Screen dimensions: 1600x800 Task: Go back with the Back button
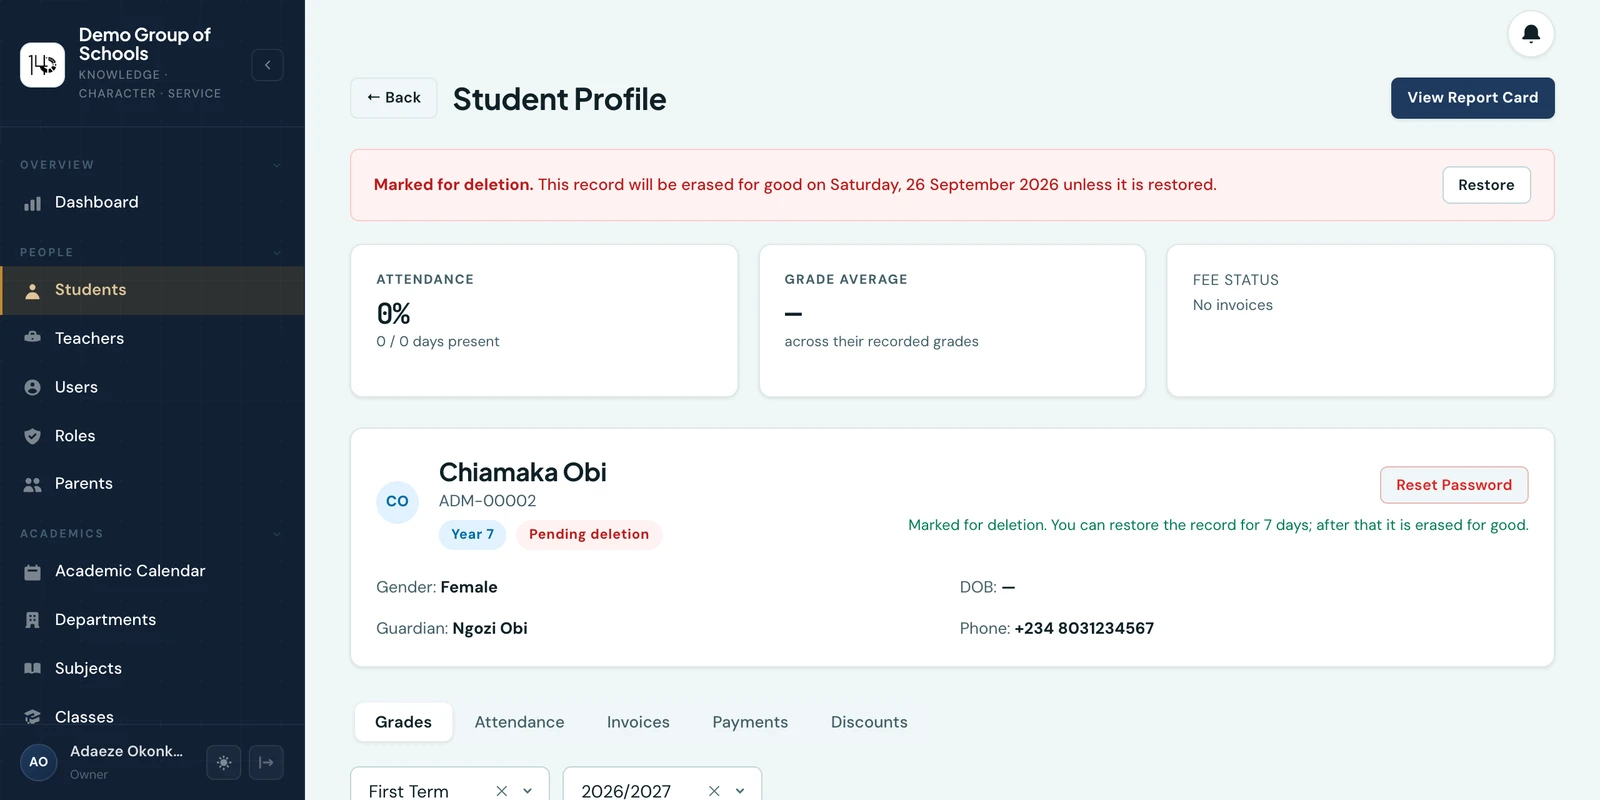(393, 98)
